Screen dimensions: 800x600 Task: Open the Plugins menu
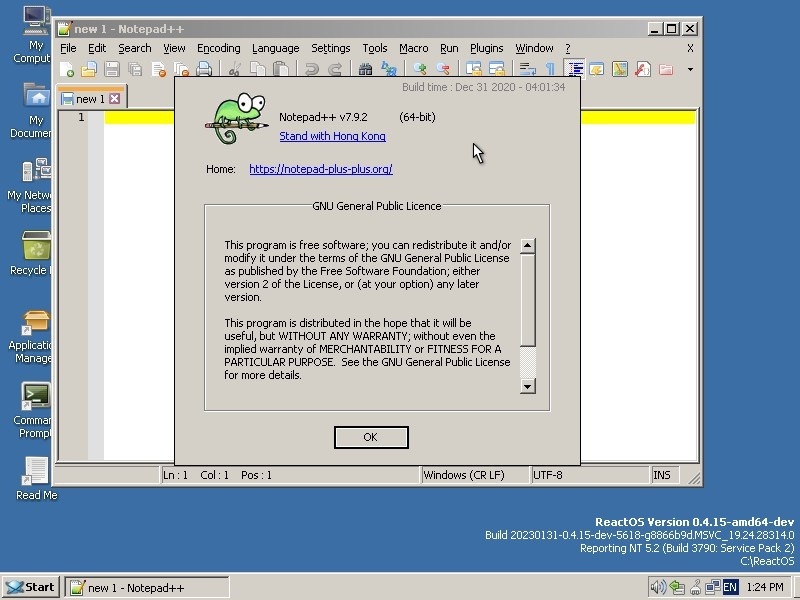[x=487, y=48]
